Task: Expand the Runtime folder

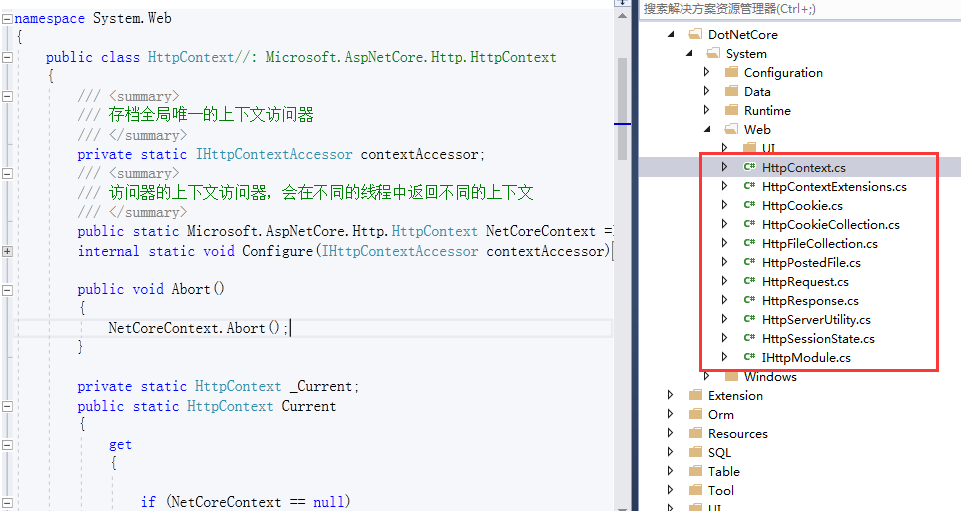Action: (707, 110)
